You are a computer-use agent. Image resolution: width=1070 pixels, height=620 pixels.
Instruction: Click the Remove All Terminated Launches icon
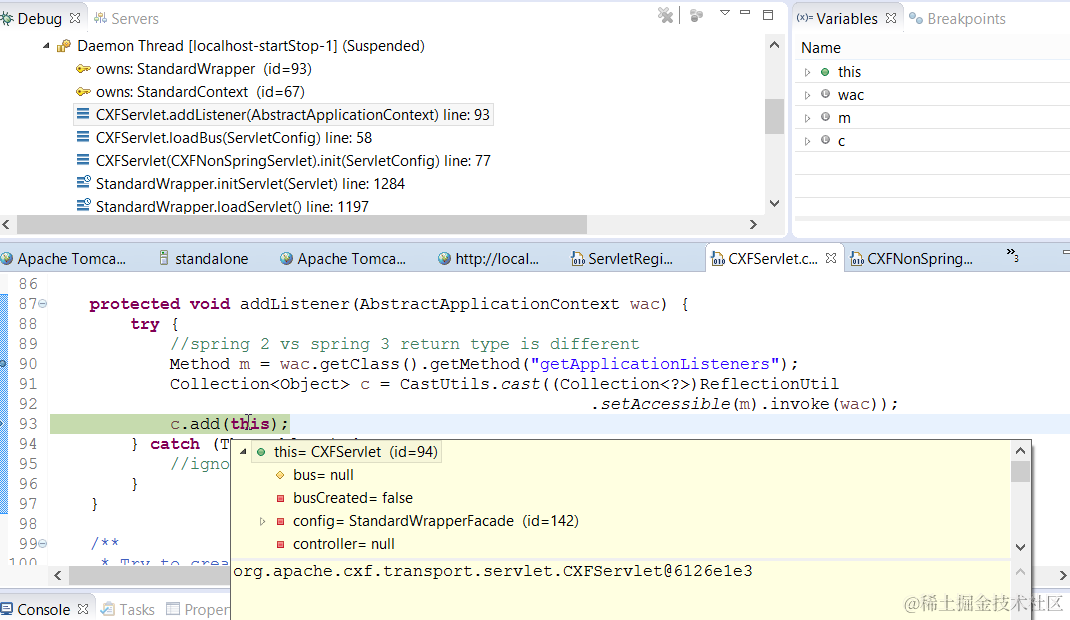[x=665, y=15]
